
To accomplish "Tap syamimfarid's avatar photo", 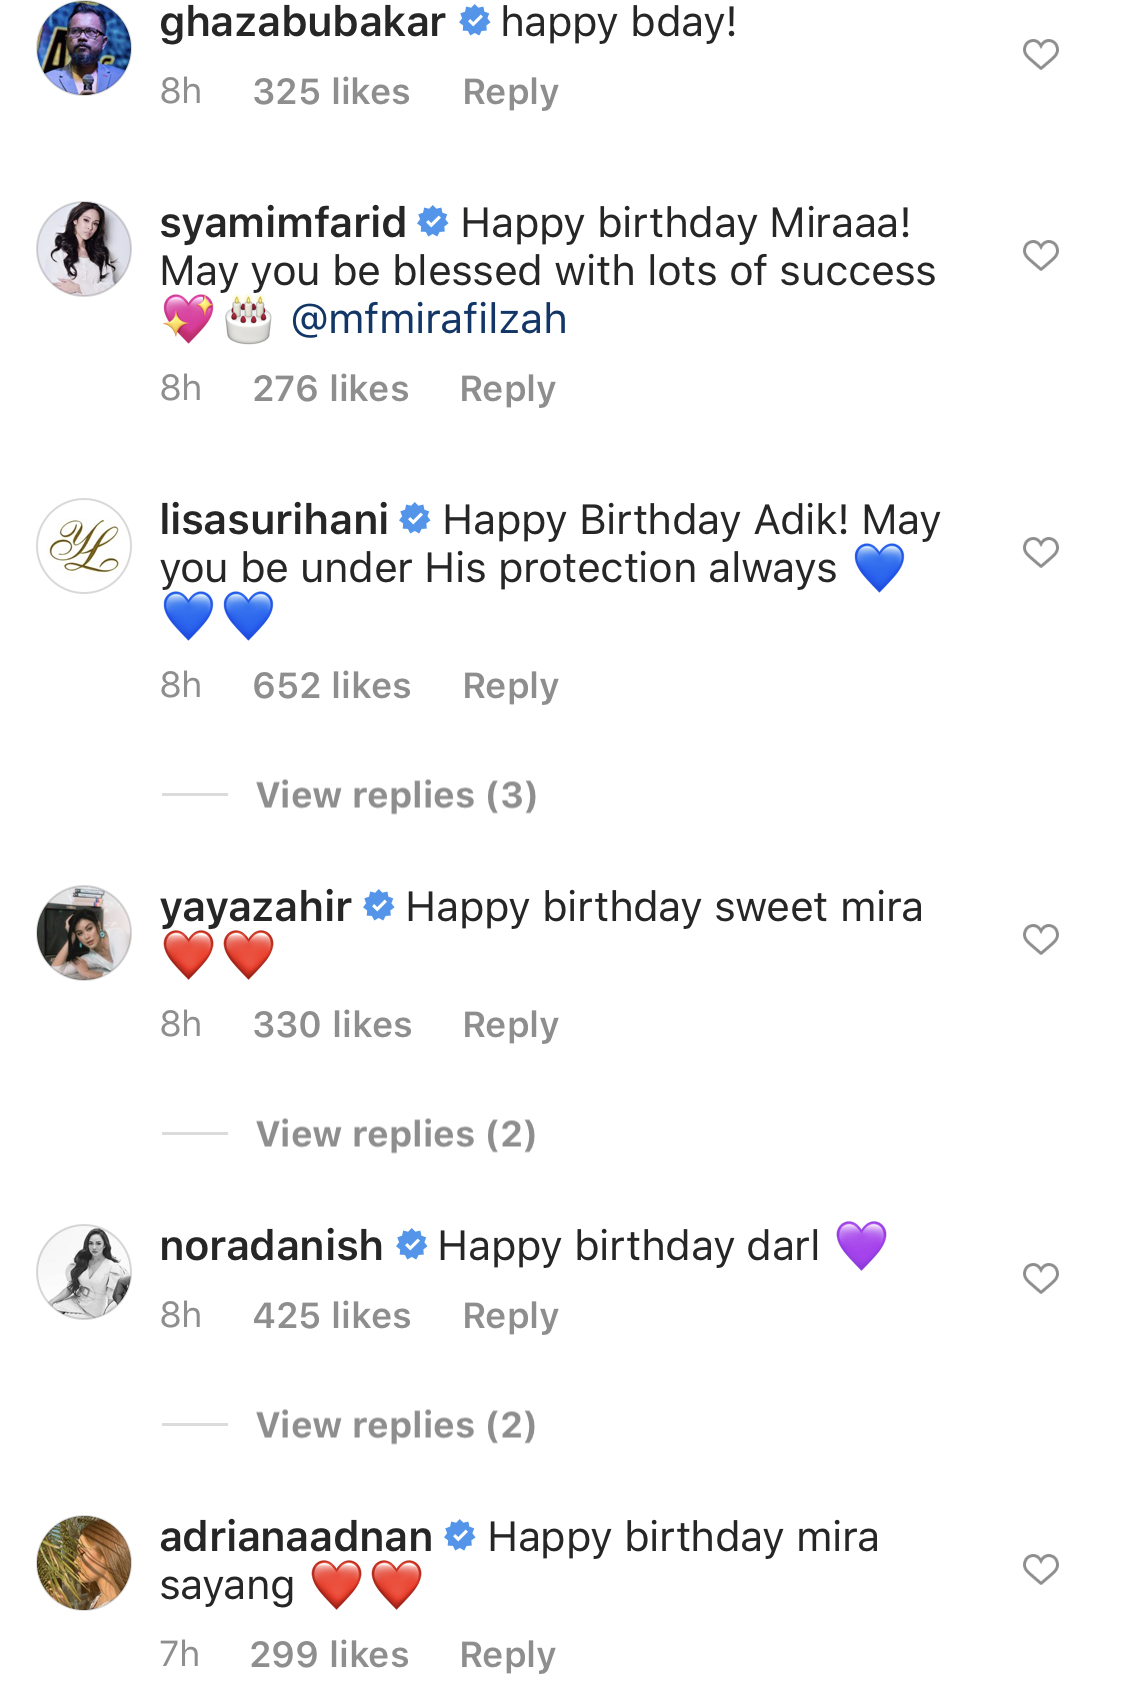I will point(84,249).
